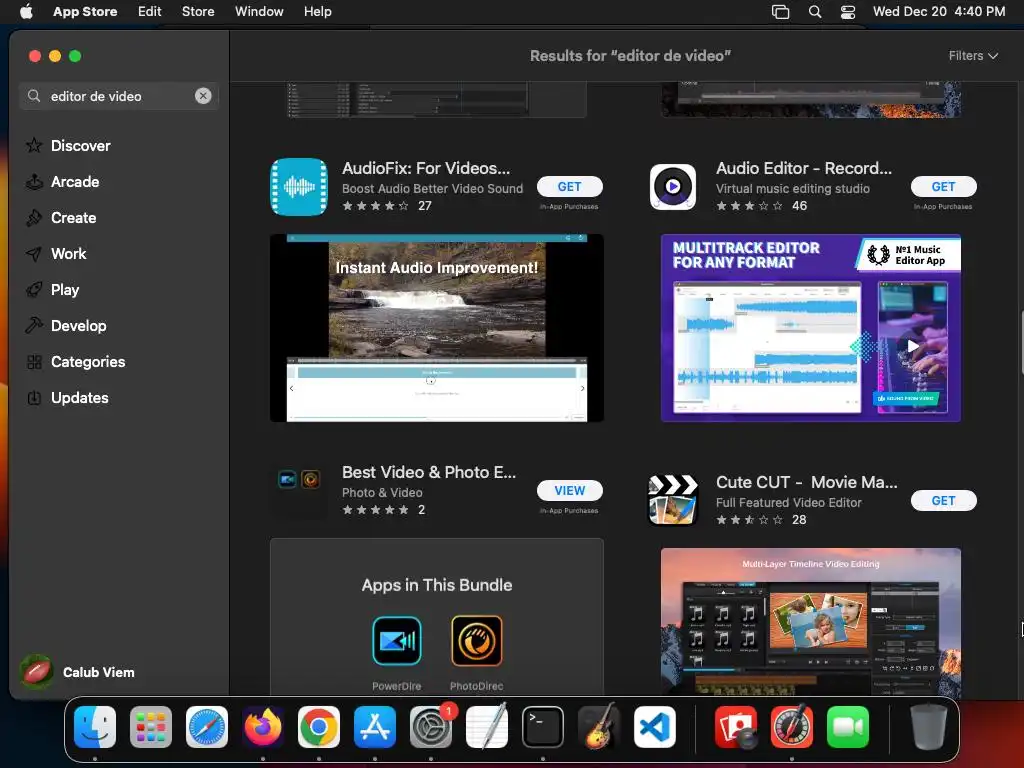Image resolution: width=1024 pixels, height=768 pixels.
Task: Open System Settings from the Dock
Action: pos(431,727)
